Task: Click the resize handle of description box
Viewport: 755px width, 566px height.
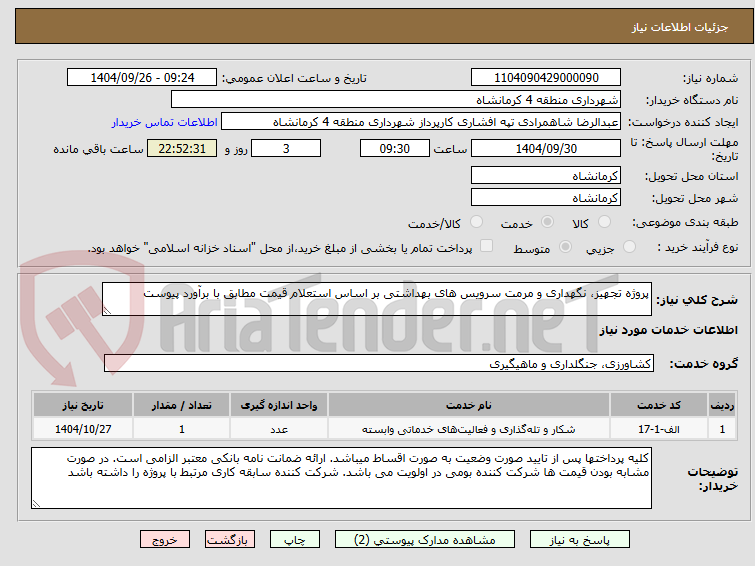Action: click(107, 311)
